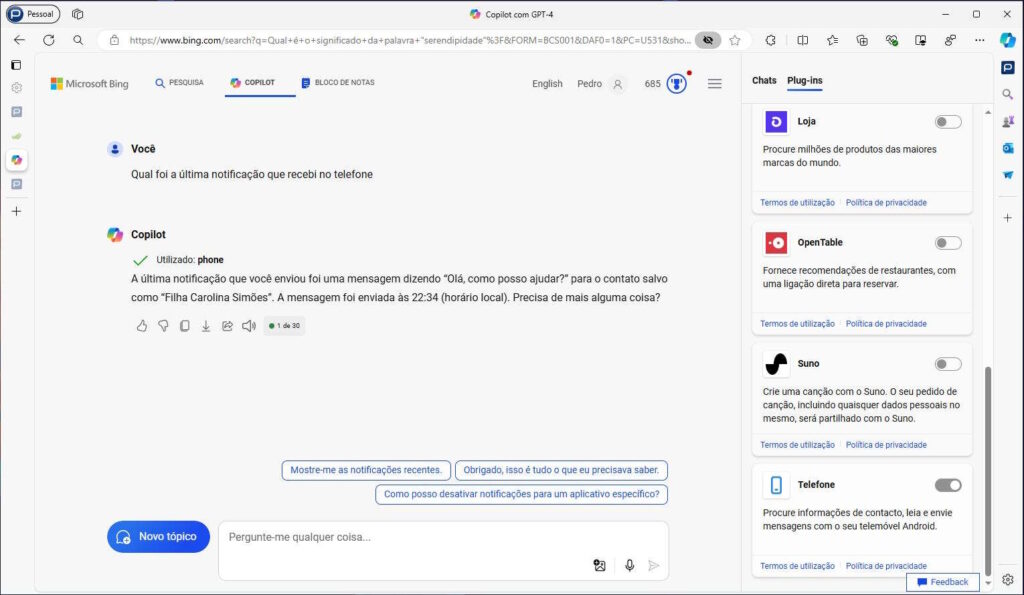Copy the Copilot response with copy icon

[x=185, y=325]
